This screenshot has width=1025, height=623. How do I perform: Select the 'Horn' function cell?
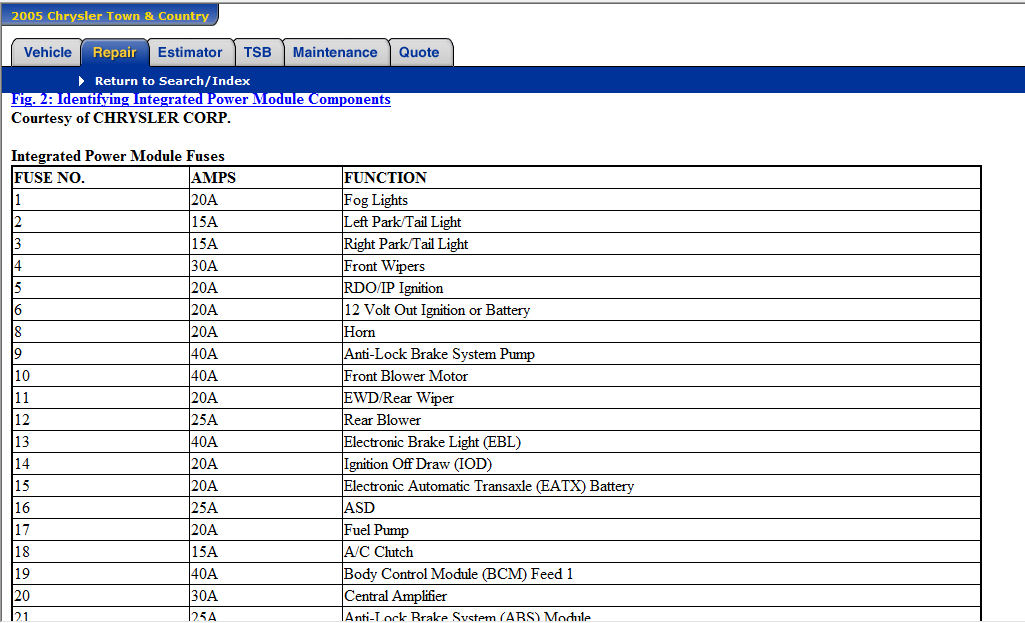(x=661, y=332)
